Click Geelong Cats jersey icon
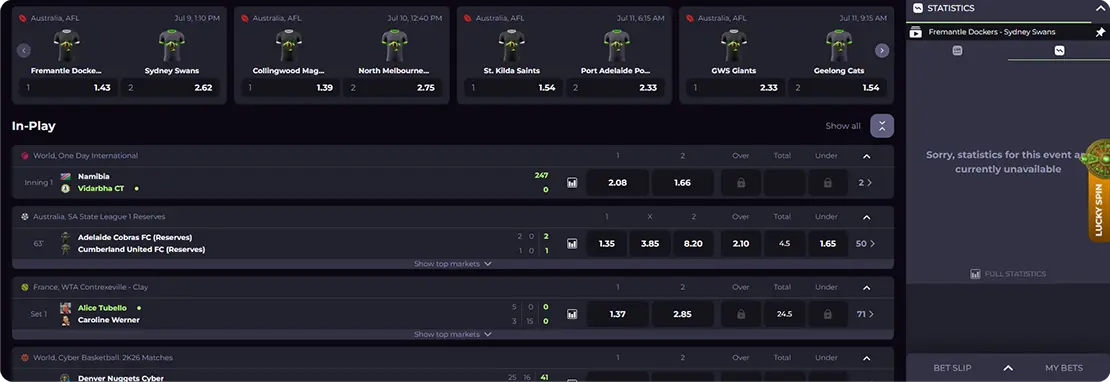 pyautogui.click(x=839, y=45)
